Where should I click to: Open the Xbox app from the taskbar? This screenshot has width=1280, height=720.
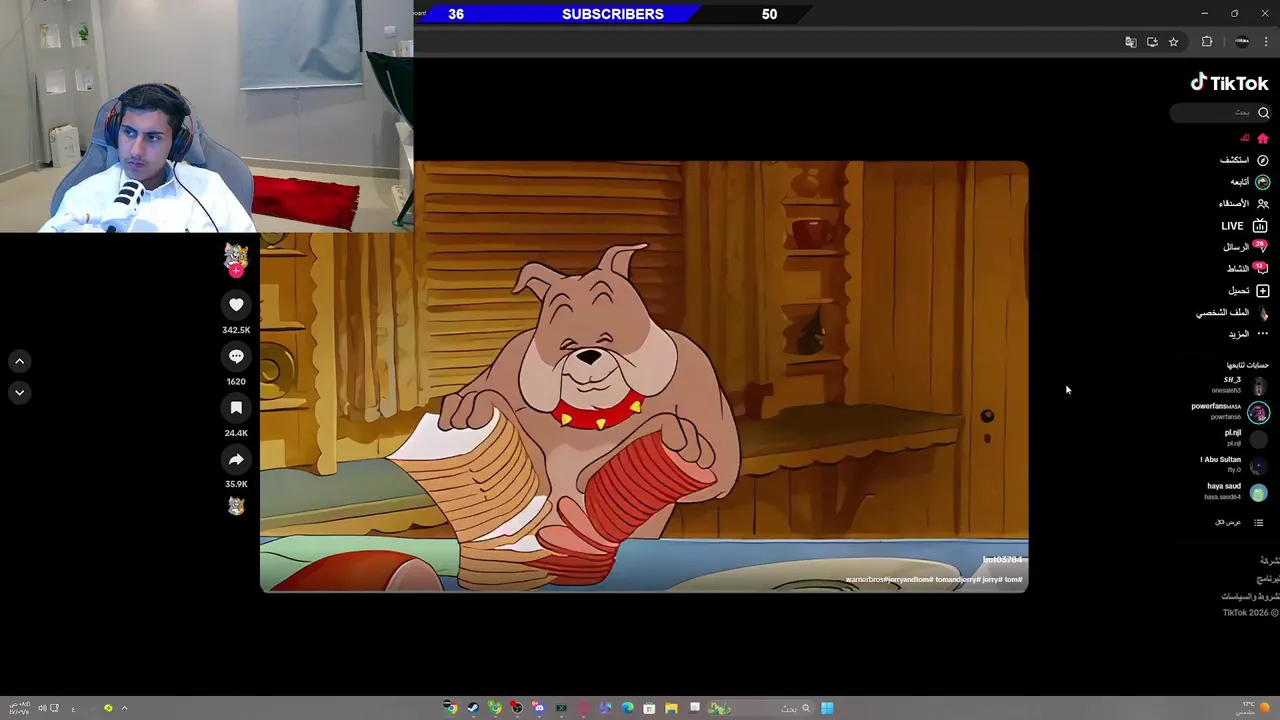pyautogui.click(x=561, y=708)
